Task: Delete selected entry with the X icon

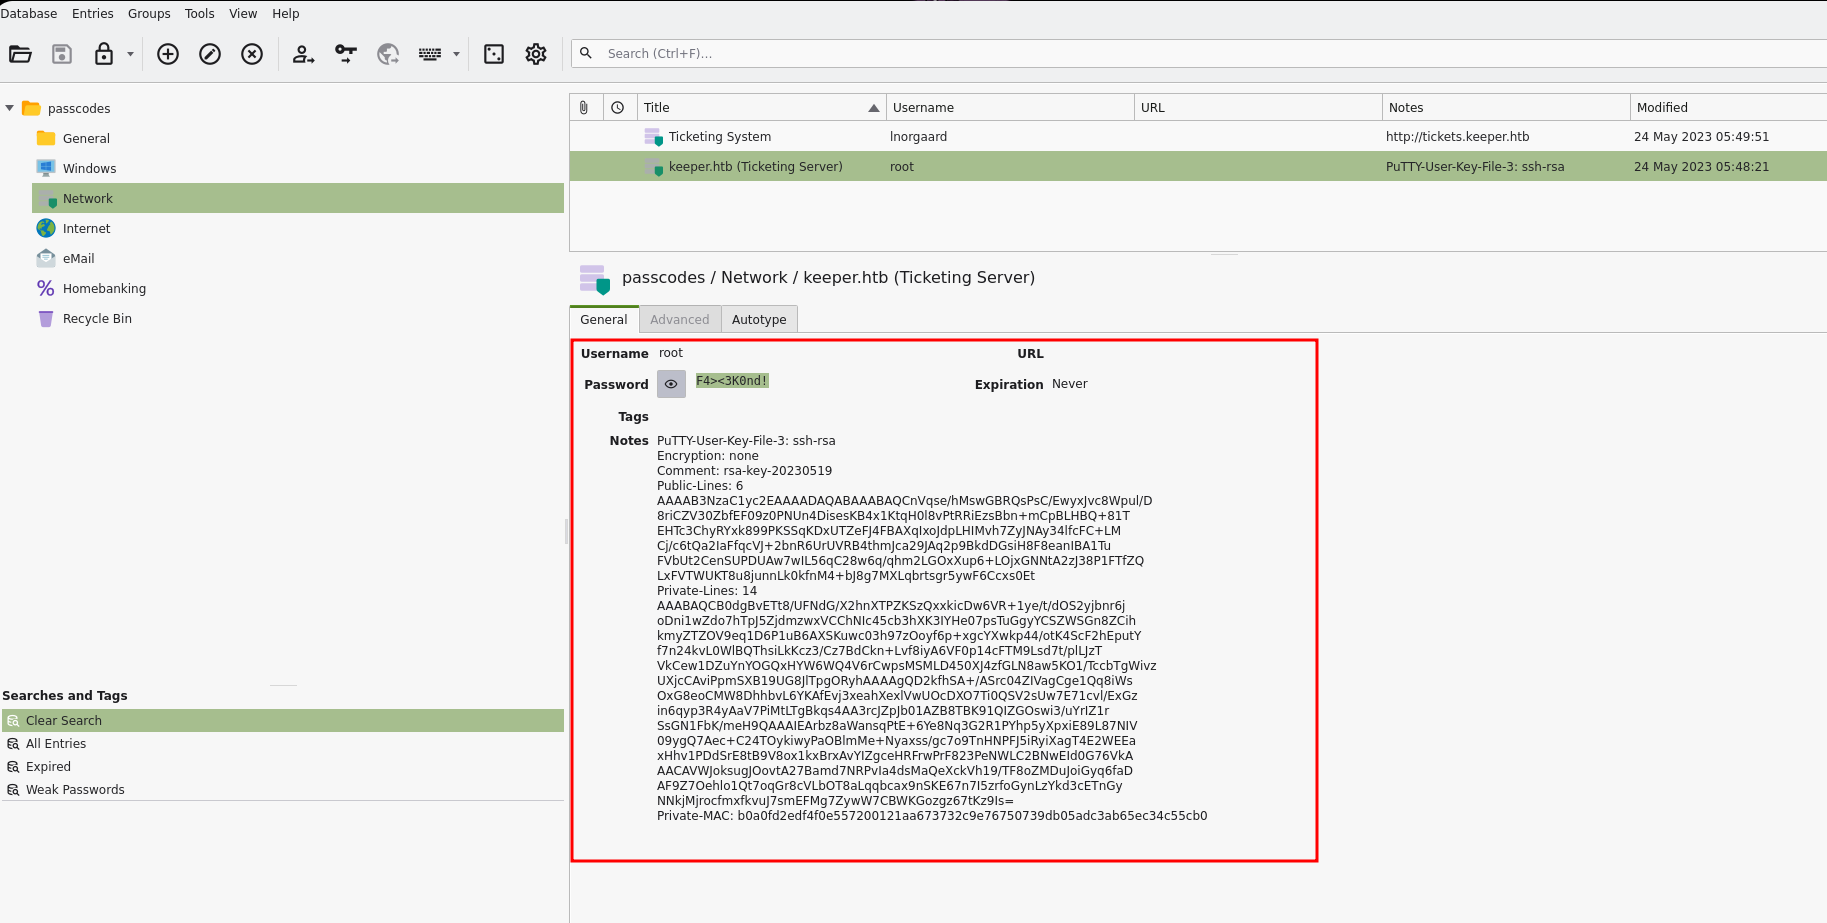Action: pos(252,54)
